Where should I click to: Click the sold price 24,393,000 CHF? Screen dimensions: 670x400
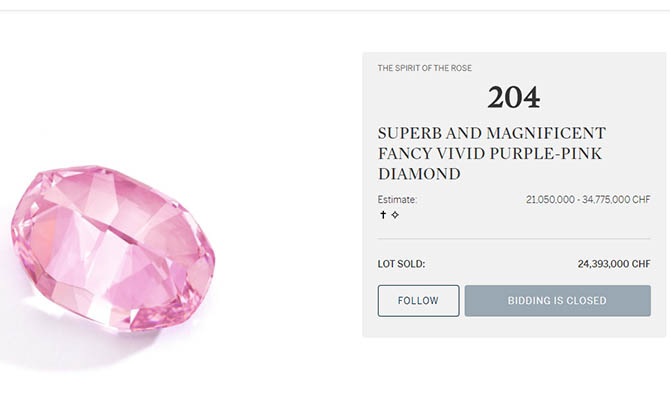coord(614,265)
